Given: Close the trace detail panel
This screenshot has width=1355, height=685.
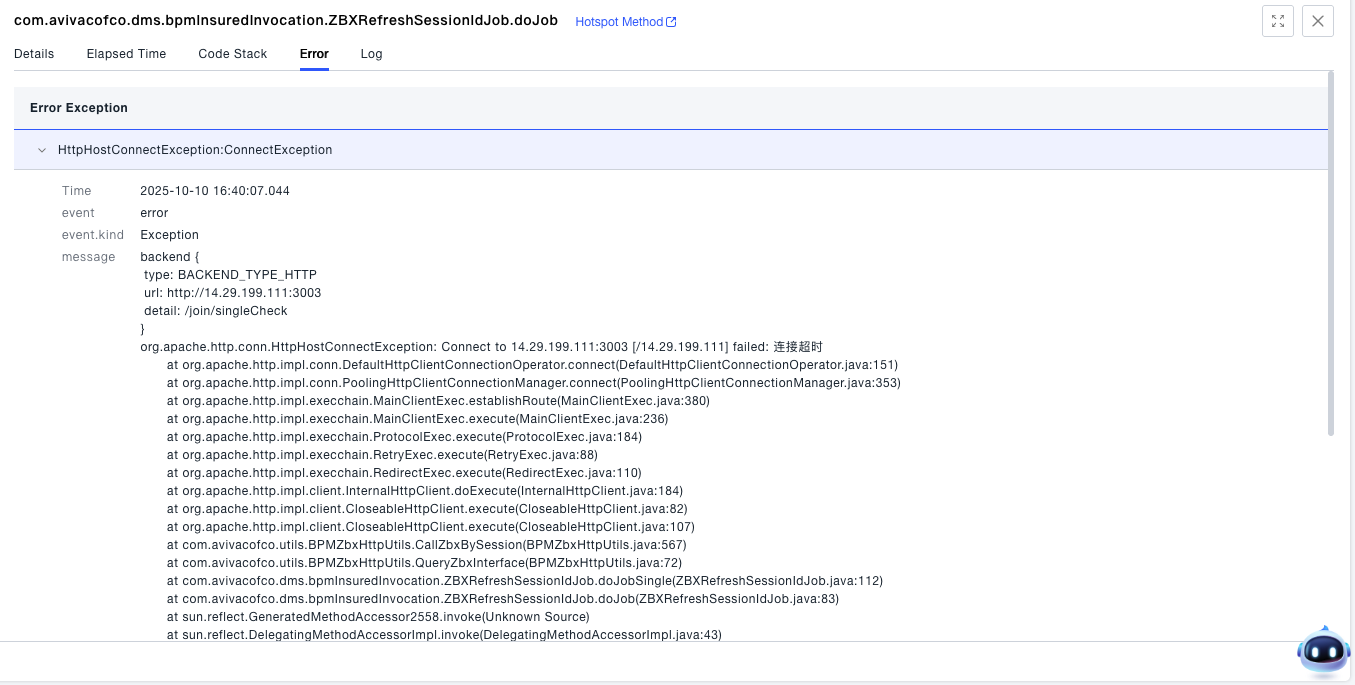Looking at the screenshot, I should pos(1317,21).
